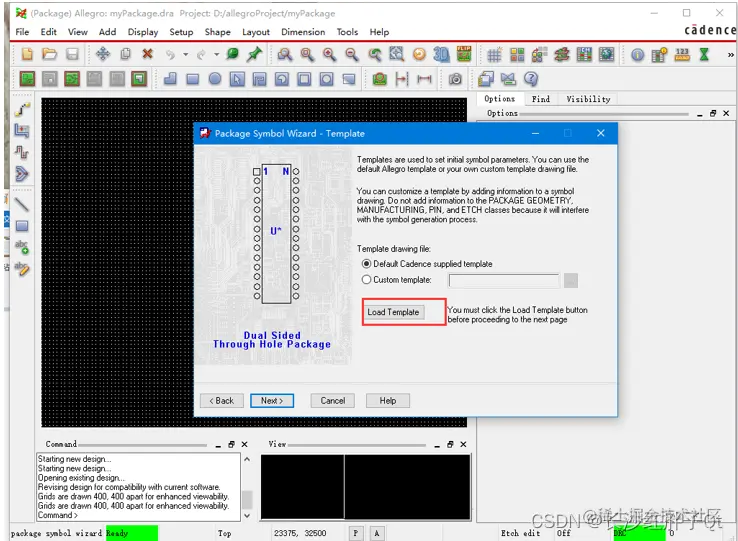Click command log scrollbar up arrow
The image size is (738, 541).
click(x=247, y=459)
